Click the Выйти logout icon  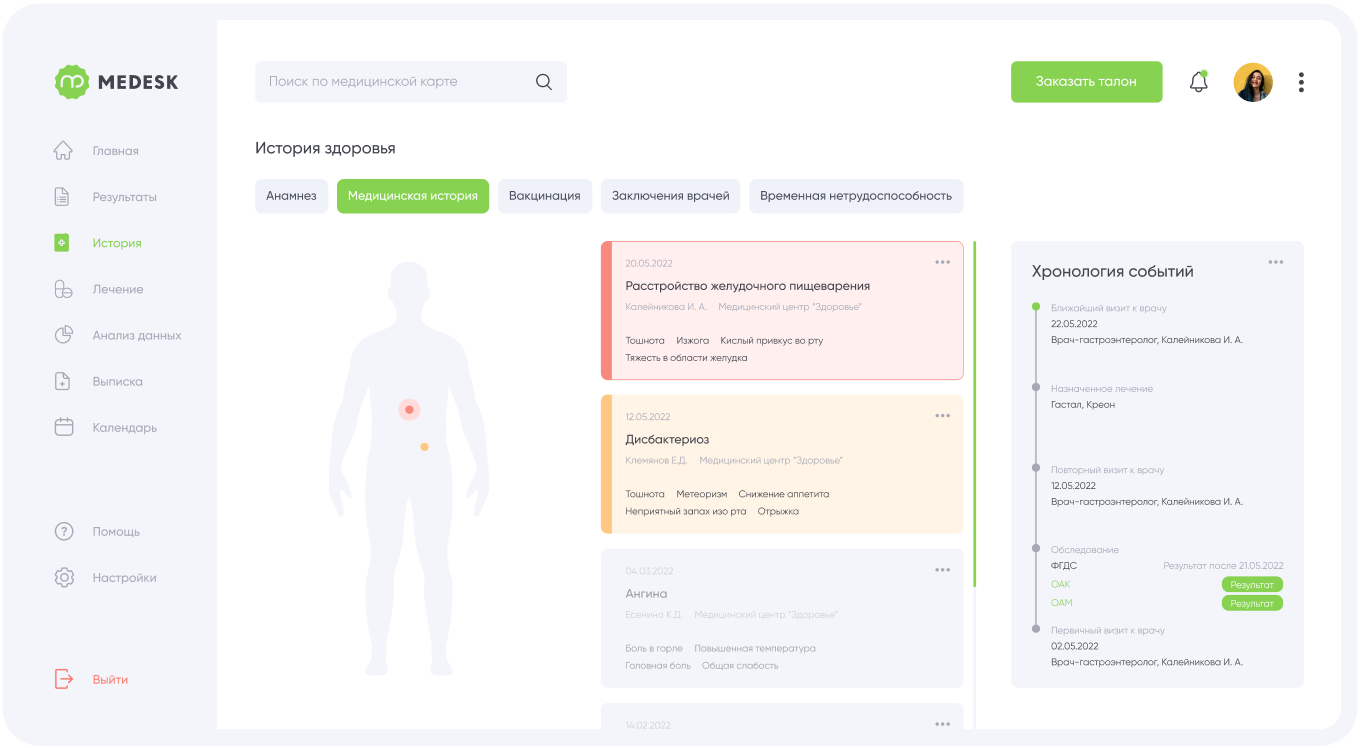[x=63, y=679]
